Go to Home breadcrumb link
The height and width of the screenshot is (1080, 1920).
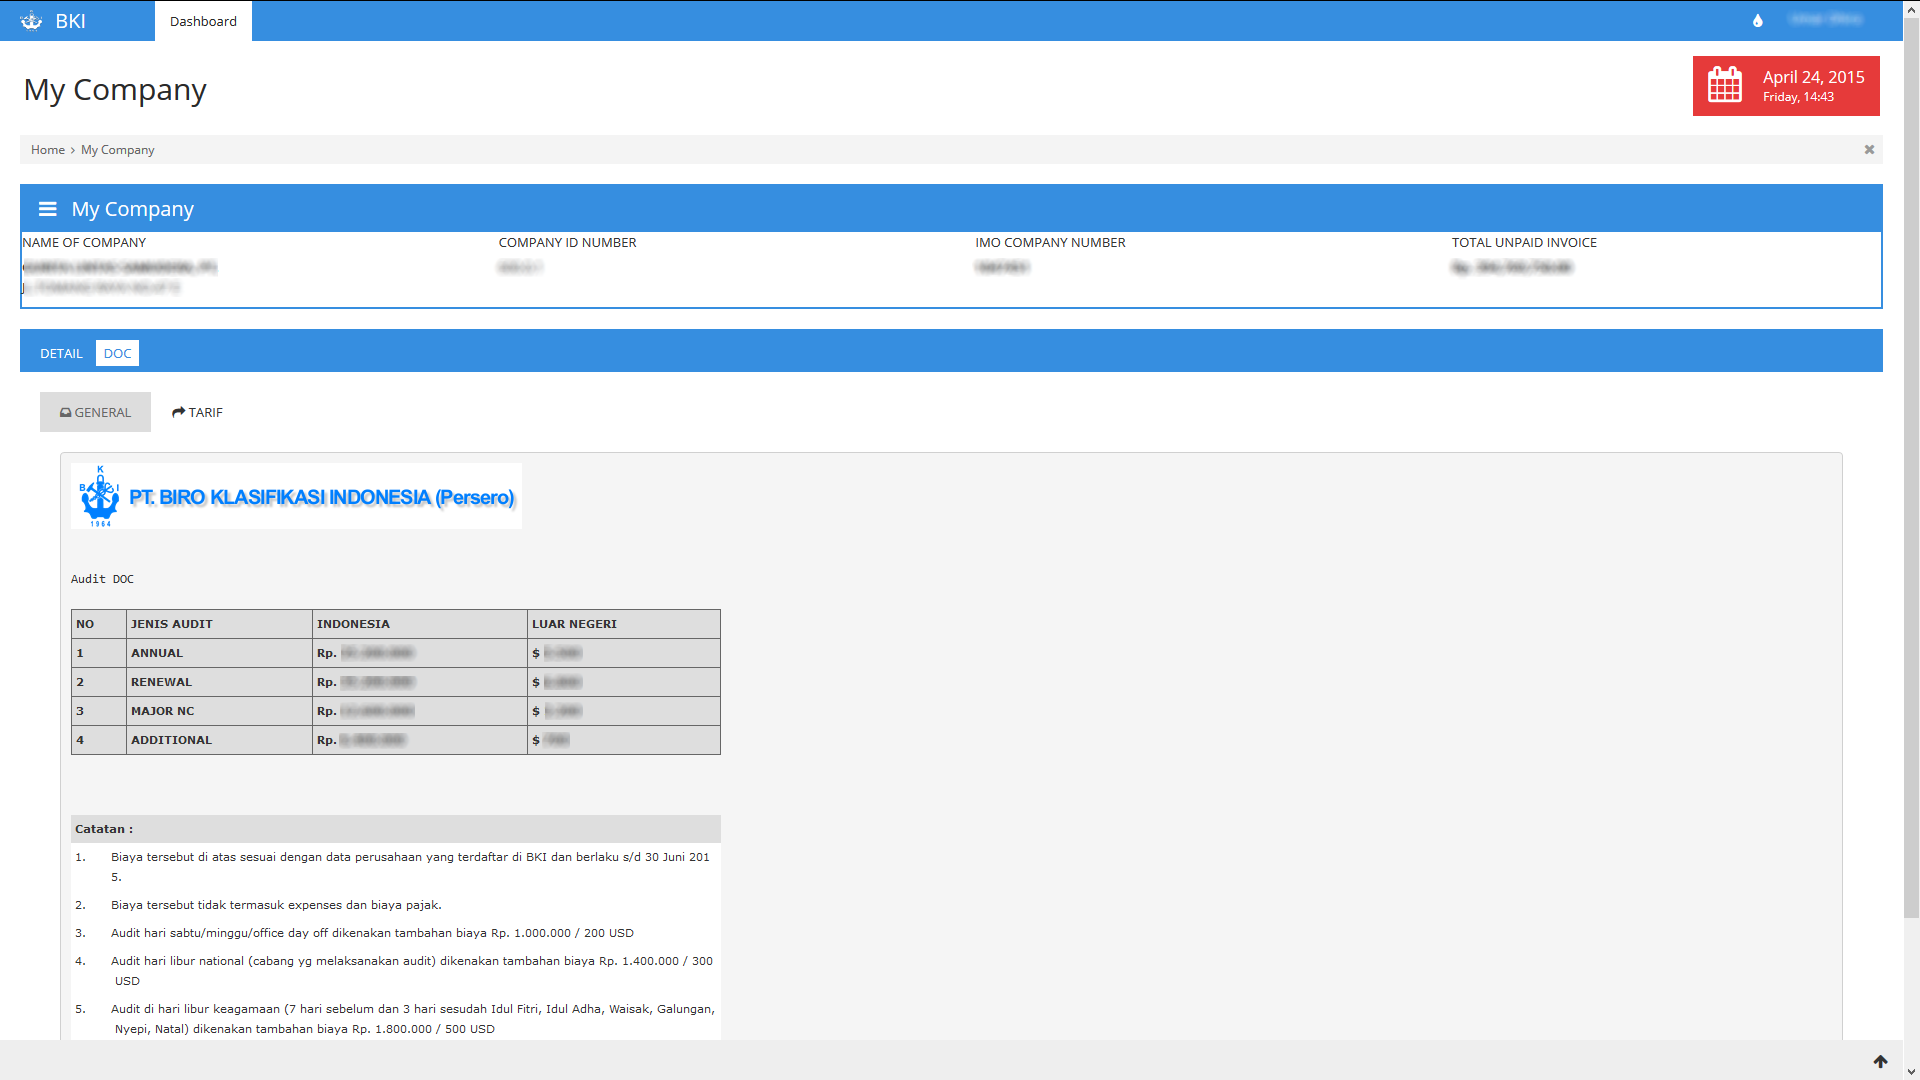pyautogui.click(x=47, y=150)
